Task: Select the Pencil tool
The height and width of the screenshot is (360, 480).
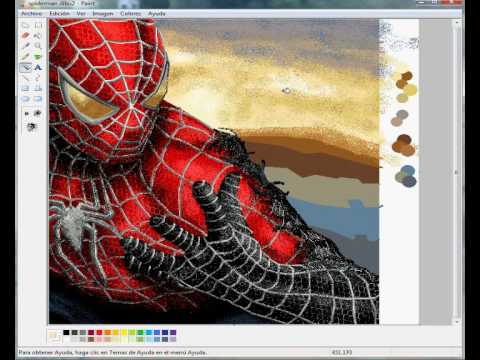Action: [26, 57]
